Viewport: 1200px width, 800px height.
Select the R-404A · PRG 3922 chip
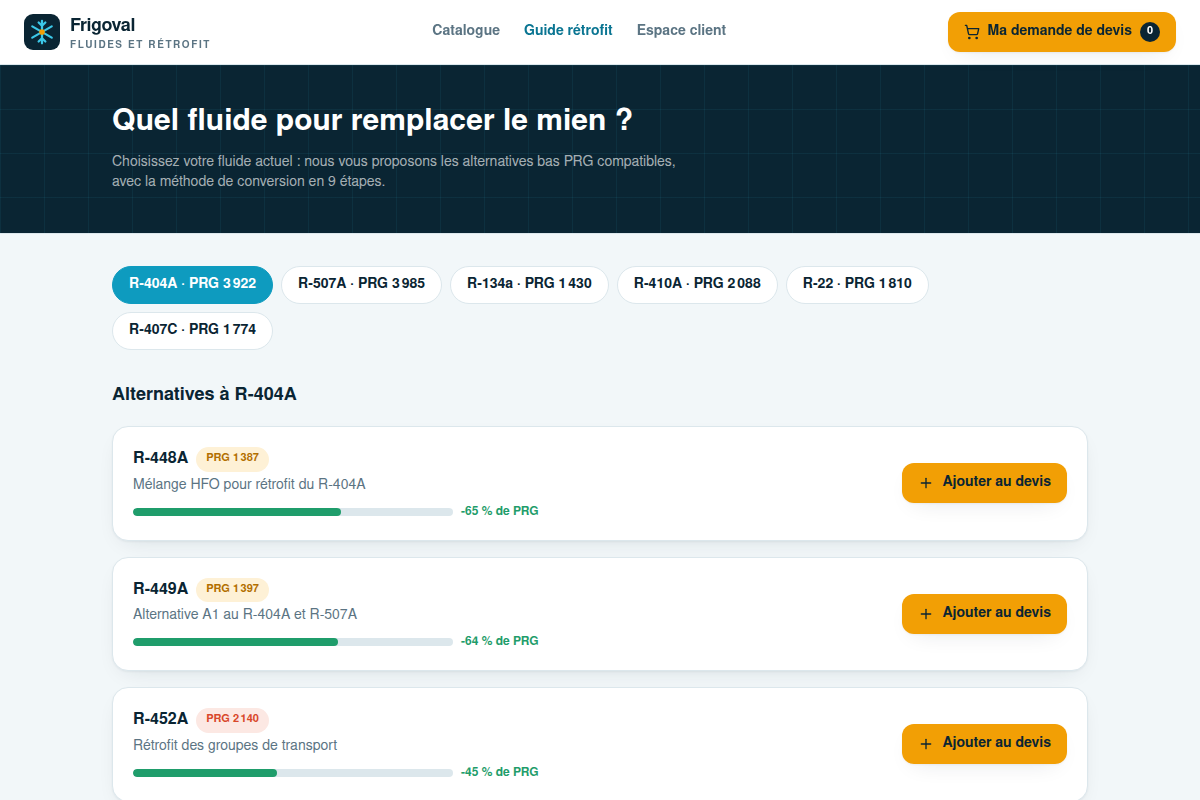[x=192, y=284]
